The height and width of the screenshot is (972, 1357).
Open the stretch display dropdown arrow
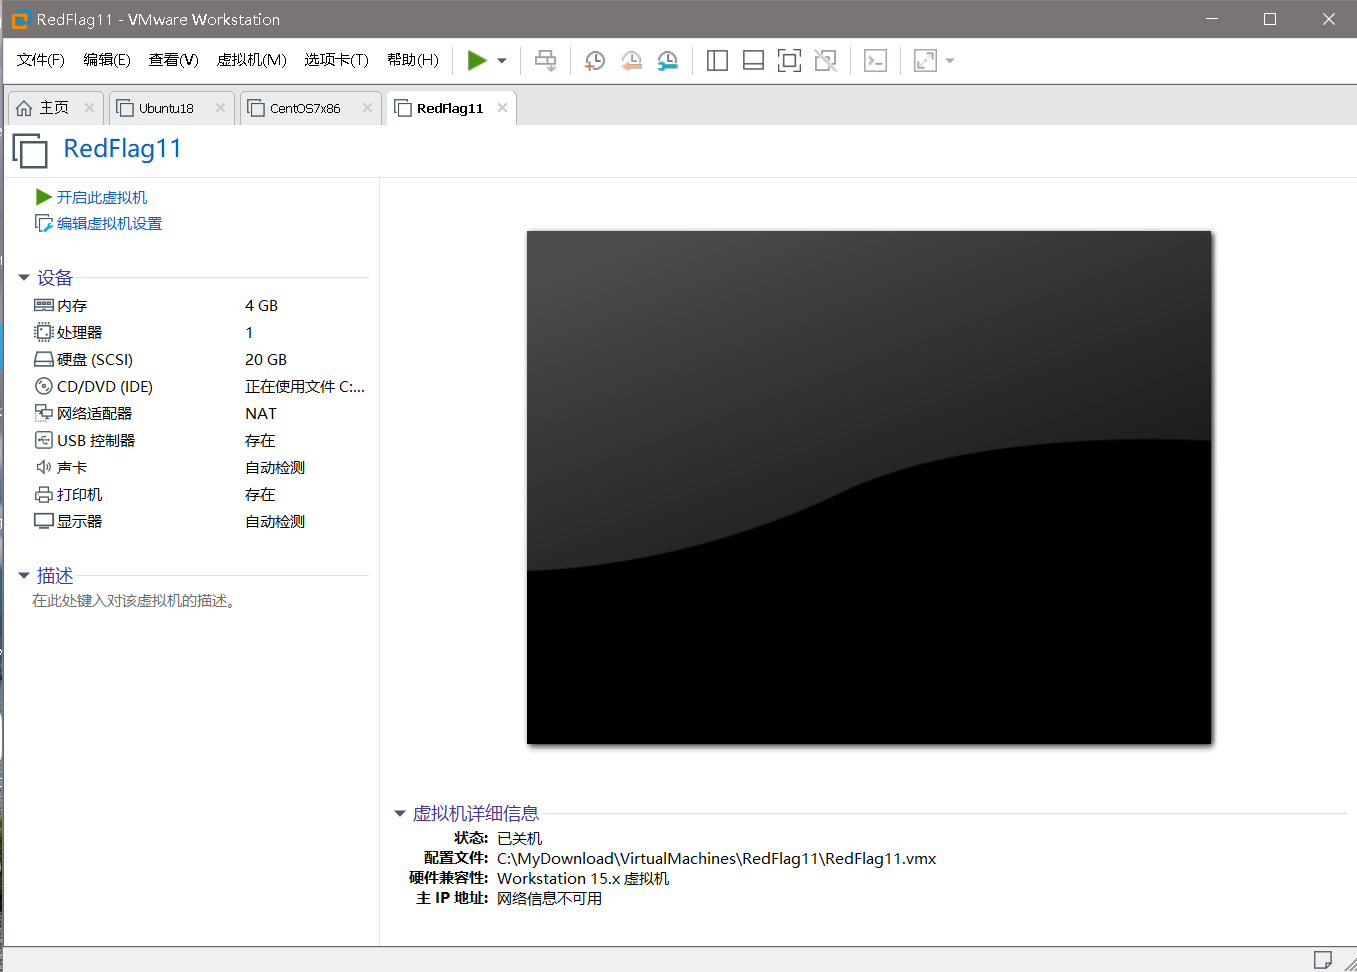tap(950, 61)
